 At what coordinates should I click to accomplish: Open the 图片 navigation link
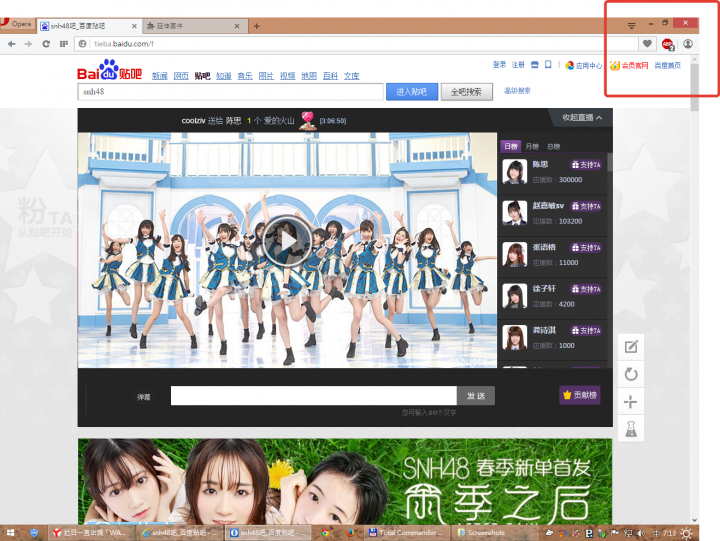tap(266, 76)
